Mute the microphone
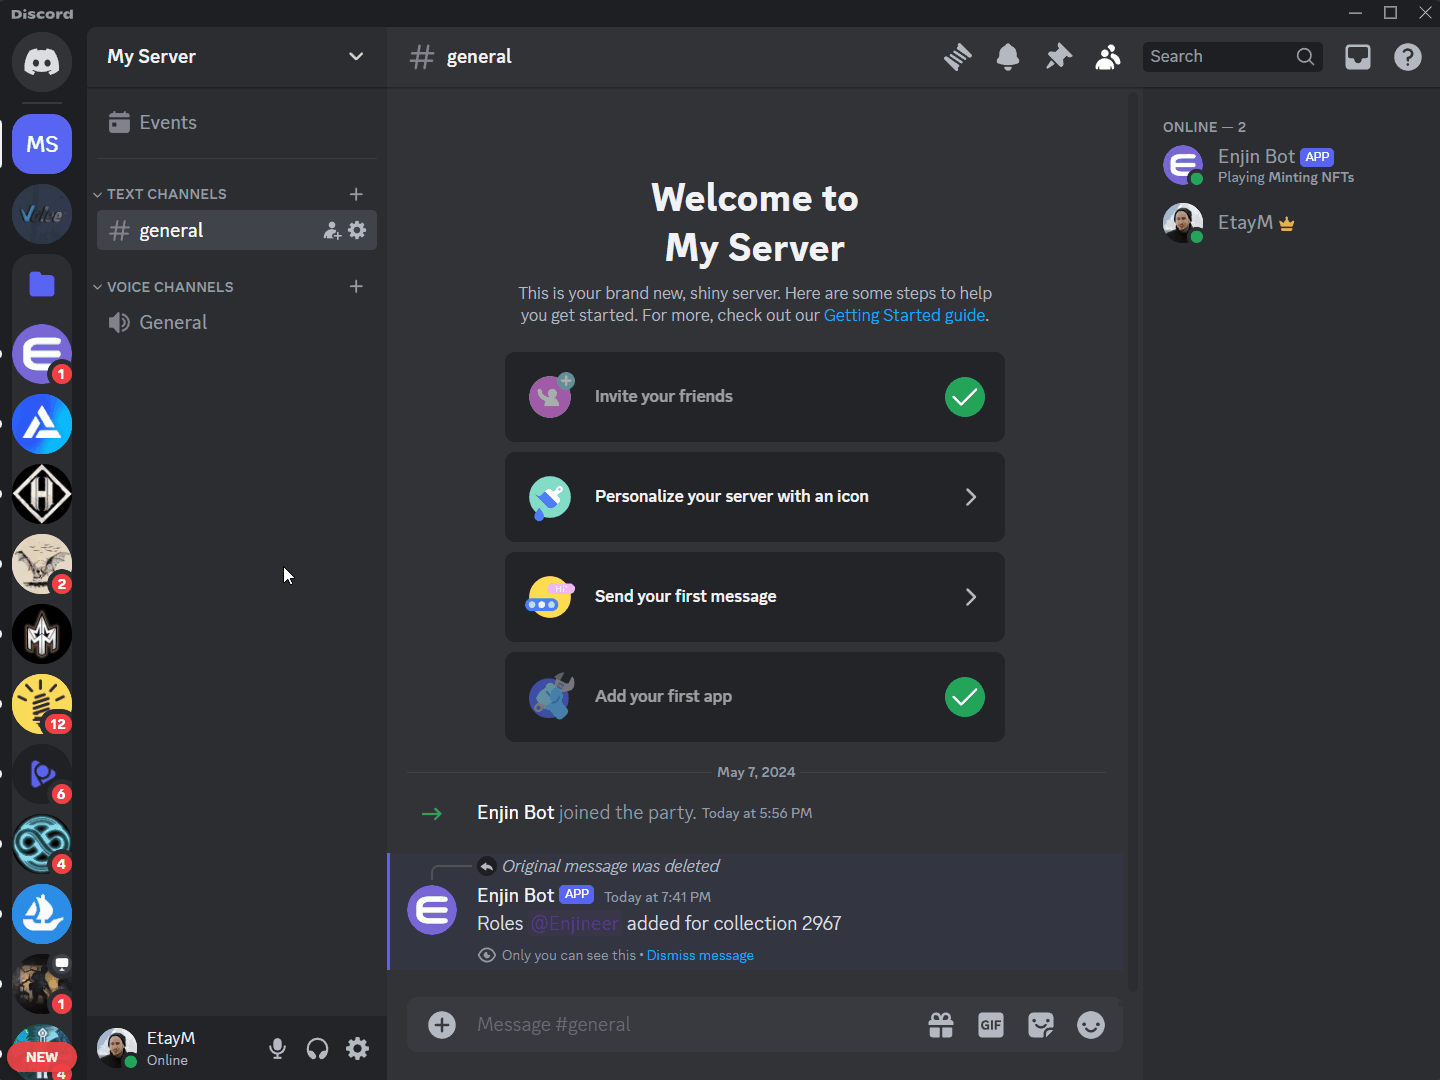 [x=277, y=1048]
